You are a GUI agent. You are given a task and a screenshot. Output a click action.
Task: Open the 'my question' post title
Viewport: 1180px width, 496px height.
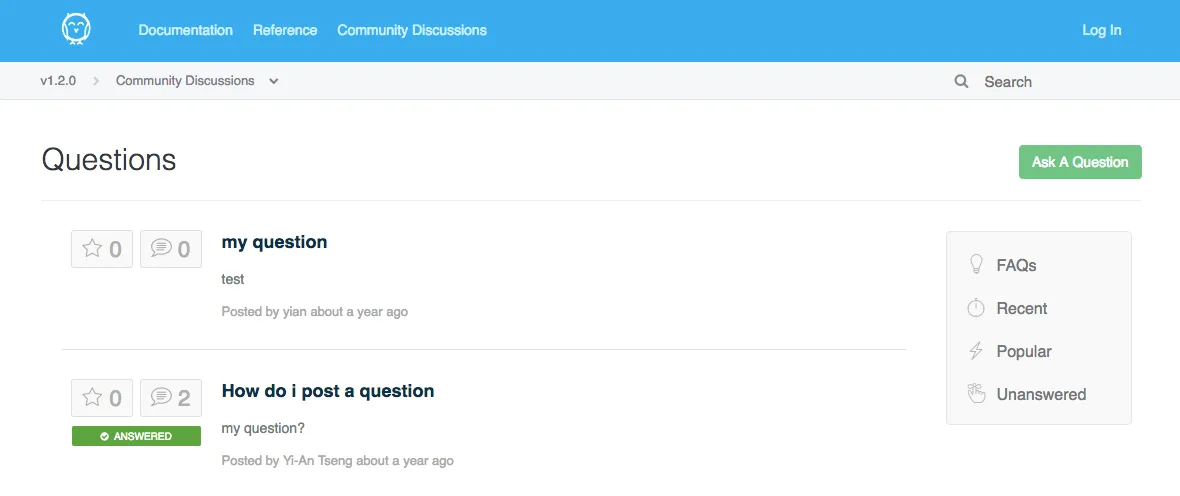(275, 242)
